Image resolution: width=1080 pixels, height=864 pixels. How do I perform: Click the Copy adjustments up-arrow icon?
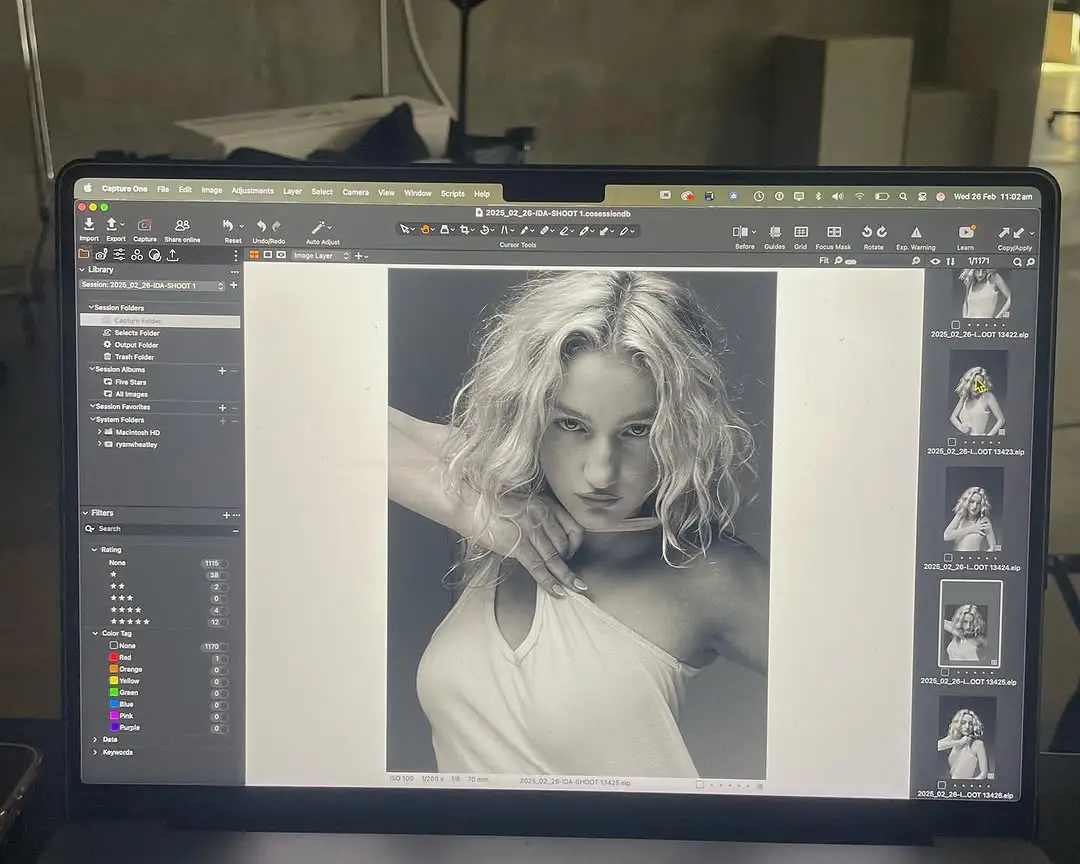(x=1004, y=234)
